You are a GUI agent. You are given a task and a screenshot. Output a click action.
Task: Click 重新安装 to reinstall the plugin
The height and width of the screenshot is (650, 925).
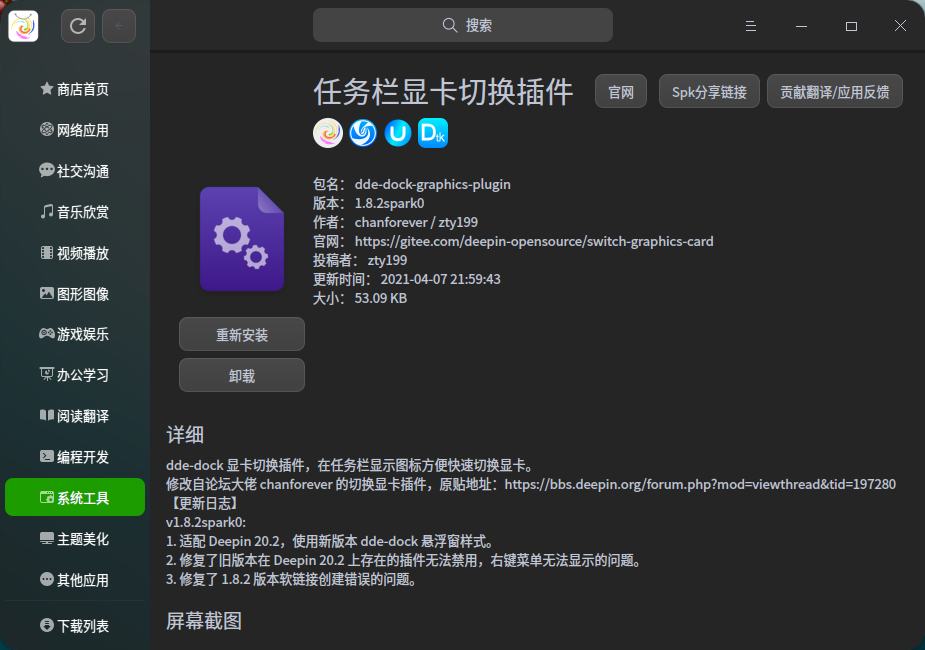pos(242,334)
